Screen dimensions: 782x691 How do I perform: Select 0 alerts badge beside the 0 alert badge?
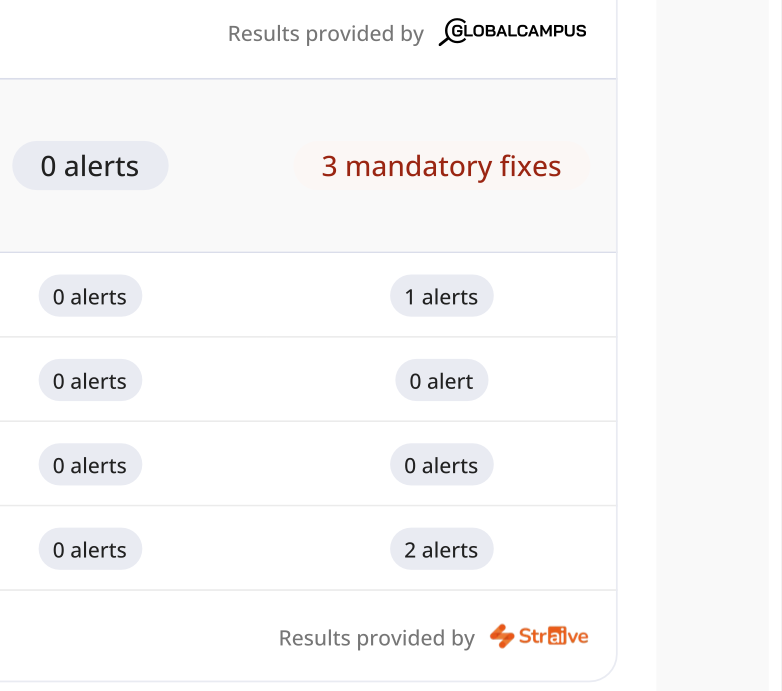coord(90,380)
